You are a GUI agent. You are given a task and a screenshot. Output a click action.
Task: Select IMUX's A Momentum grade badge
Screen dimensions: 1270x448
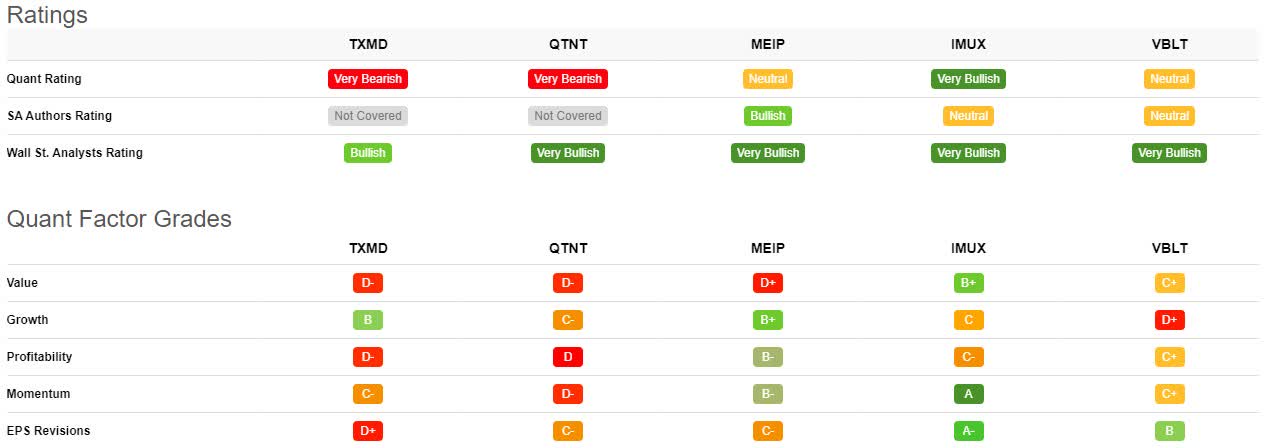click(968, 394)
